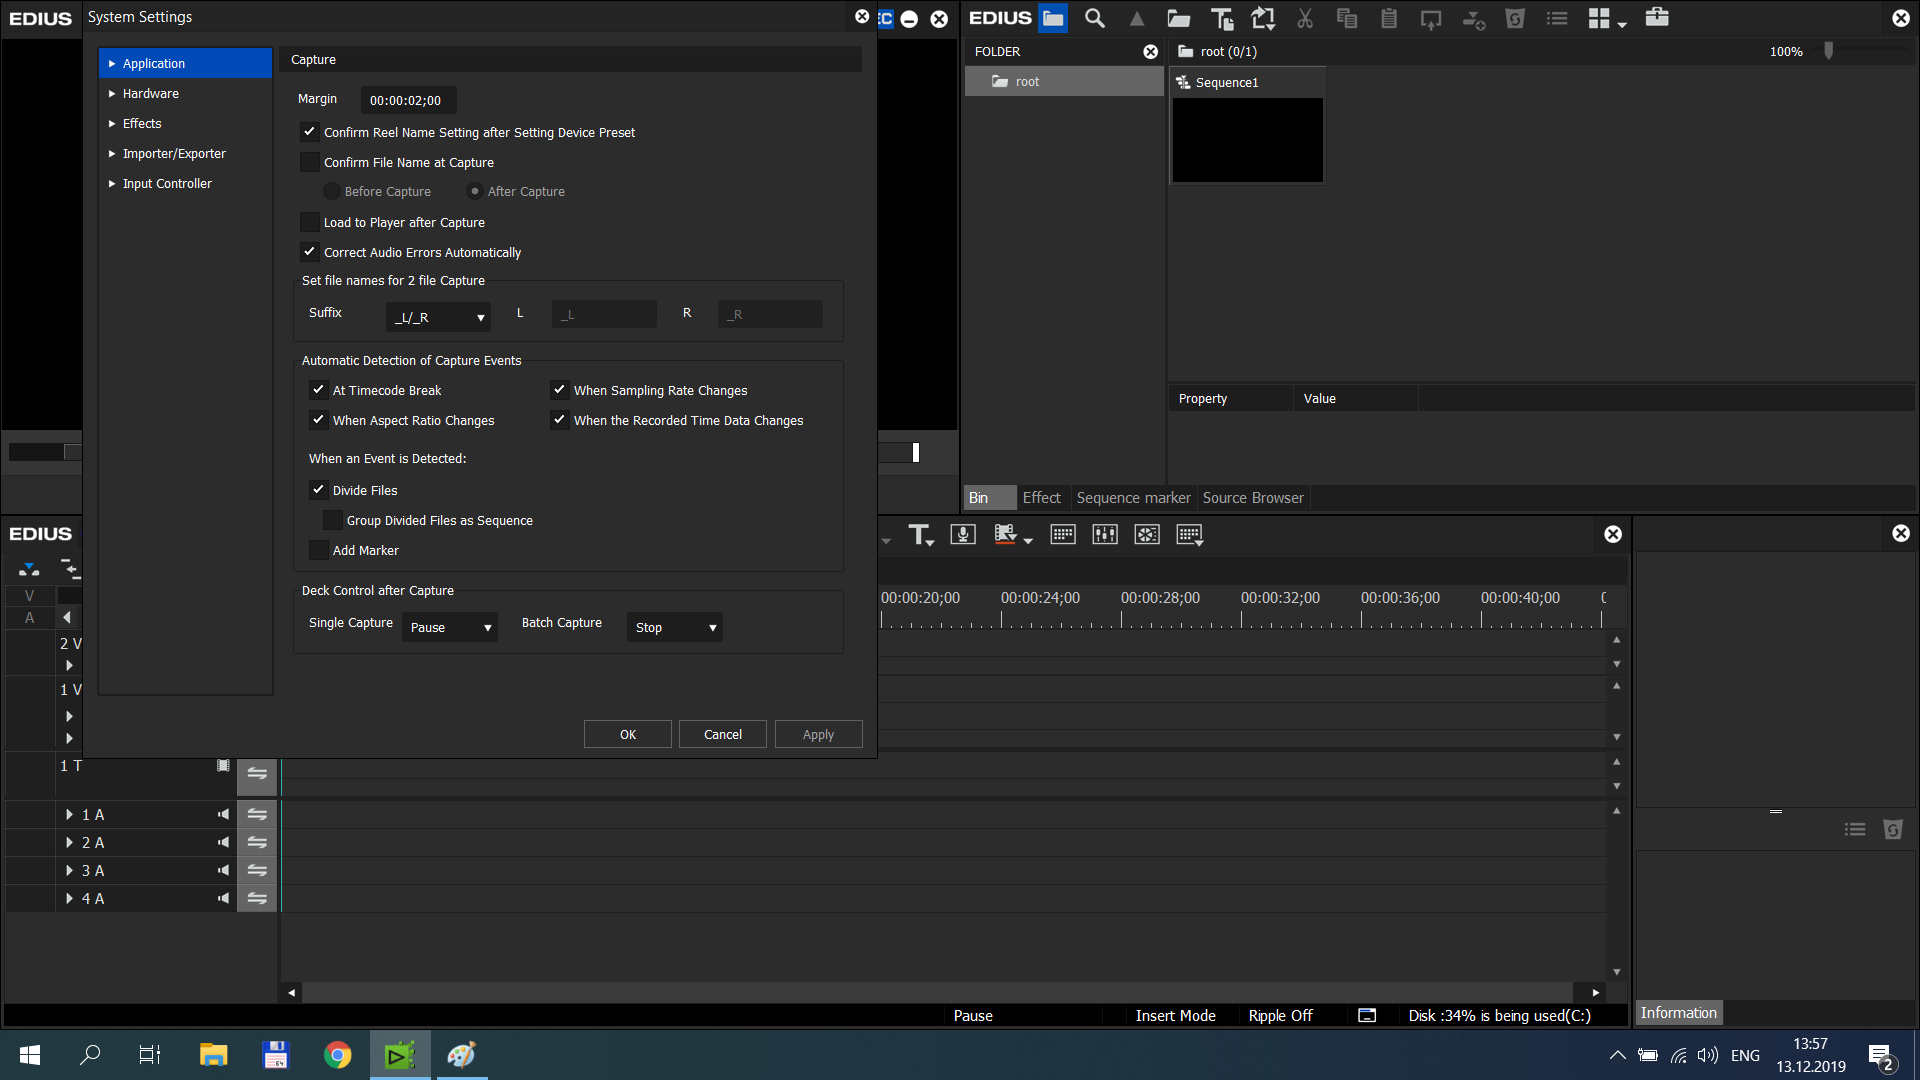This screenshot has width=1920, height=1080.
Task: Click the Add Clip folder icon in Bin
Action: coord(1179,18)
